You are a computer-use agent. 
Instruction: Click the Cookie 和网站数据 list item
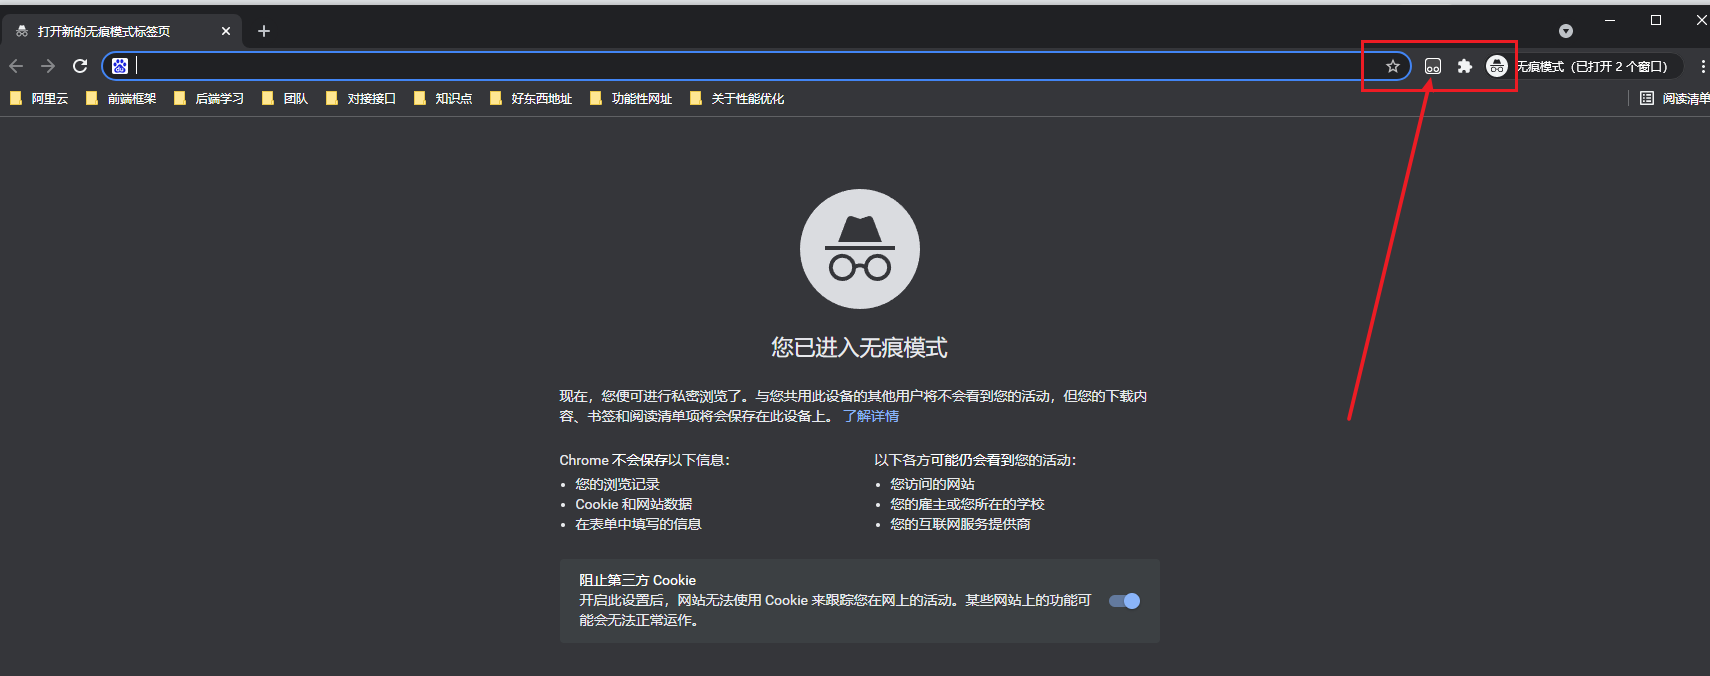[634, 504]
